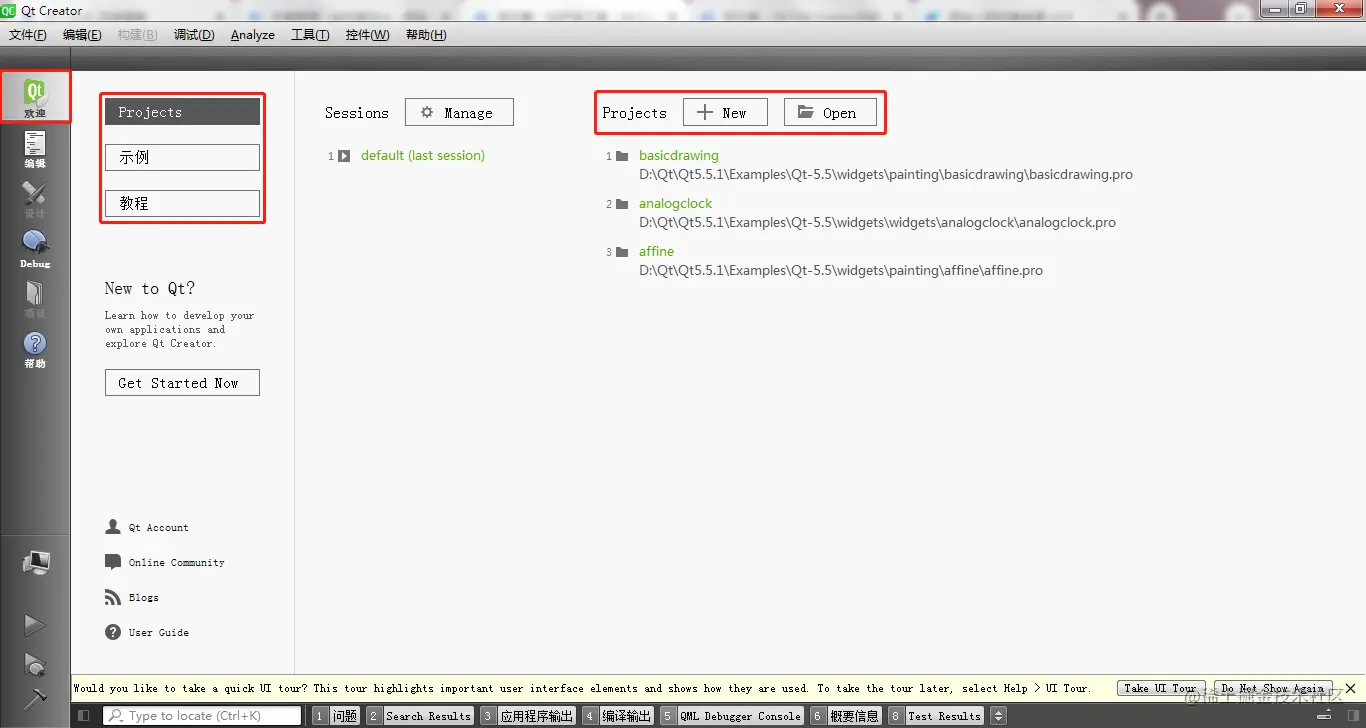This screenshot has height=728, width=1366.
Task: Click Open project button
Action: pos(830,113)
